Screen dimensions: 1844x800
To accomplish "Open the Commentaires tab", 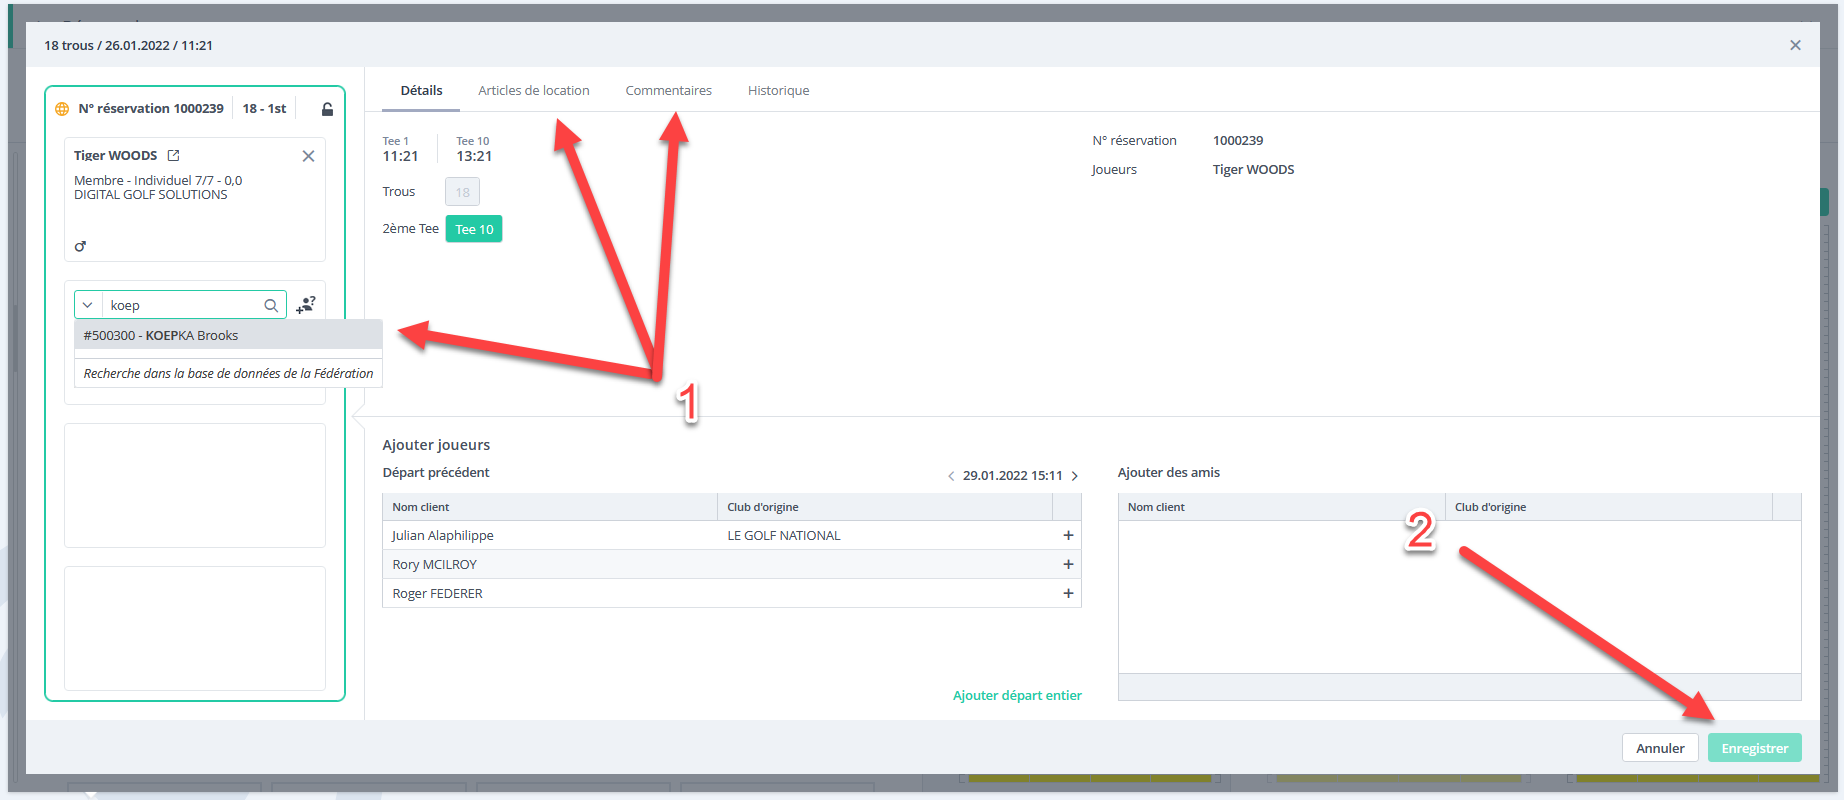I will (669, 90).
